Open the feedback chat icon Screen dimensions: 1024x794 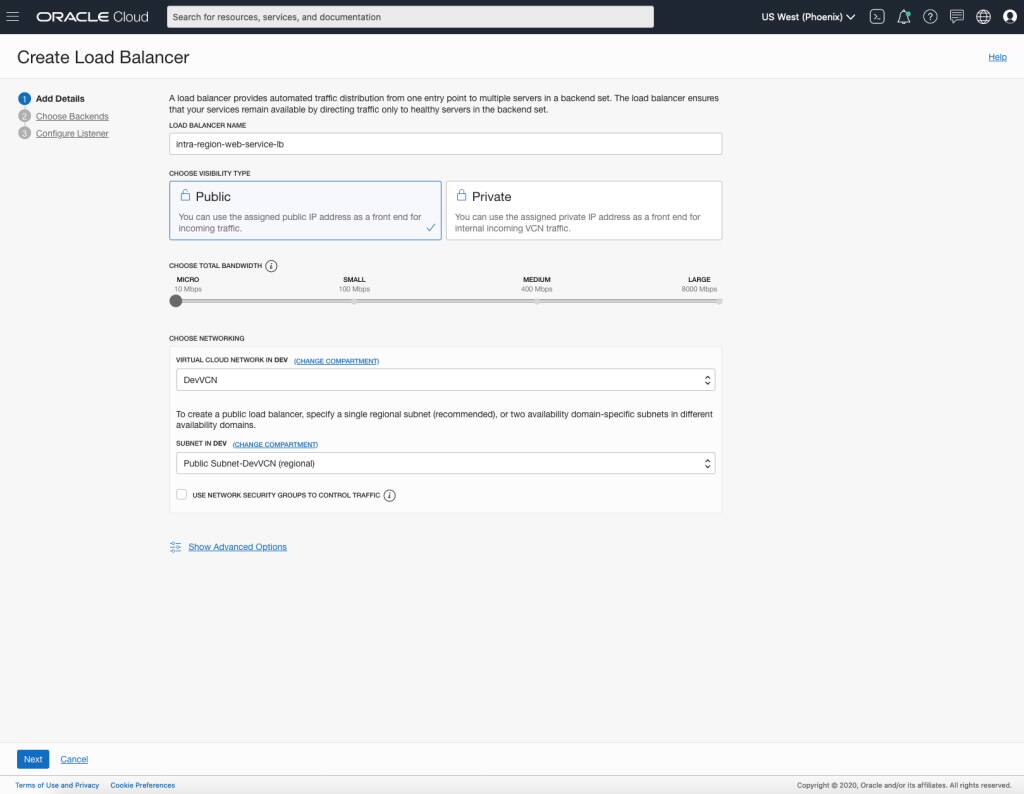956,16
